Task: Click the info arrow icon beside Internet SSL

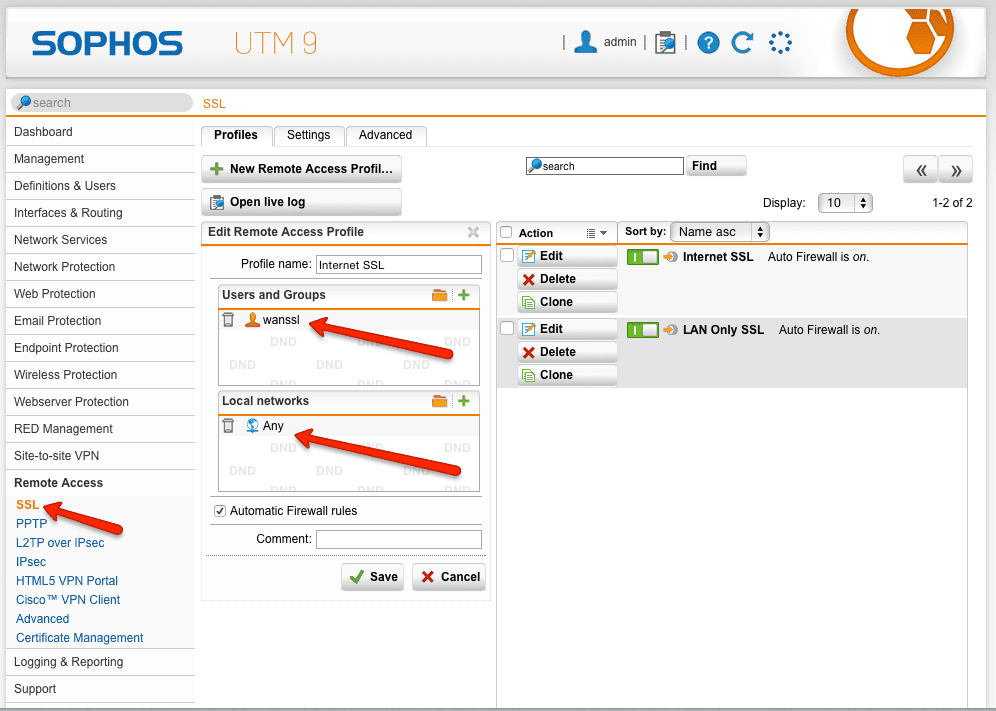Action: [670, 257]
